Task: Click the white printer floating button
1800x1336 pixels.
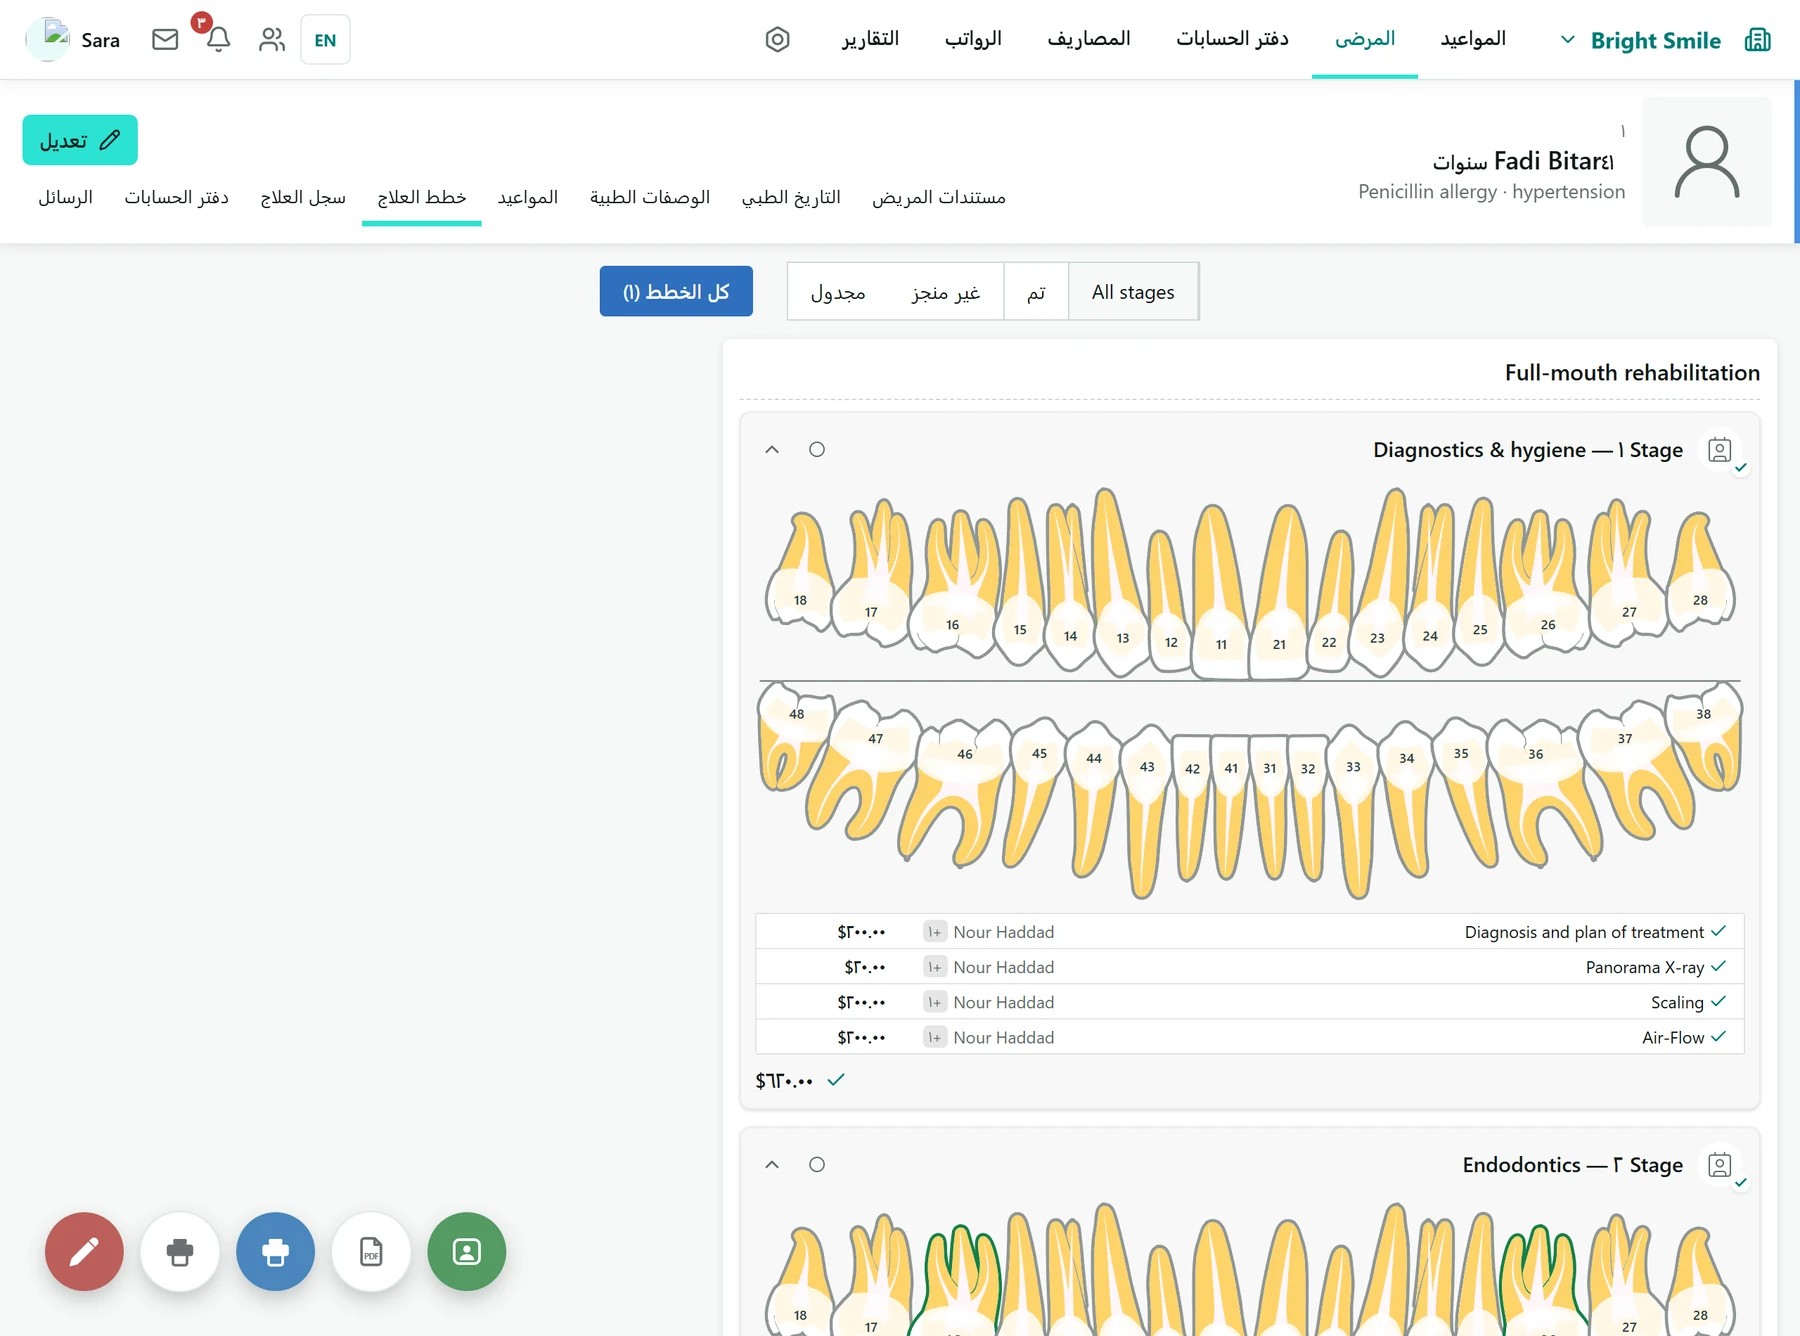Action: [x=180, y=1251]
